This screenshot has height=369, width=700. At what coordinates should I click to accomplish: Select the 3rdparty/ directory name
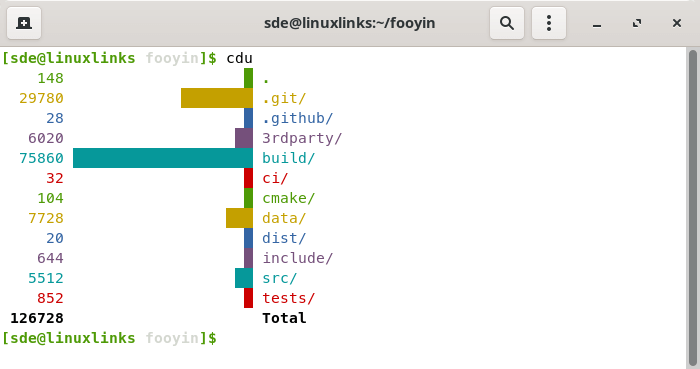click(302, 138)
